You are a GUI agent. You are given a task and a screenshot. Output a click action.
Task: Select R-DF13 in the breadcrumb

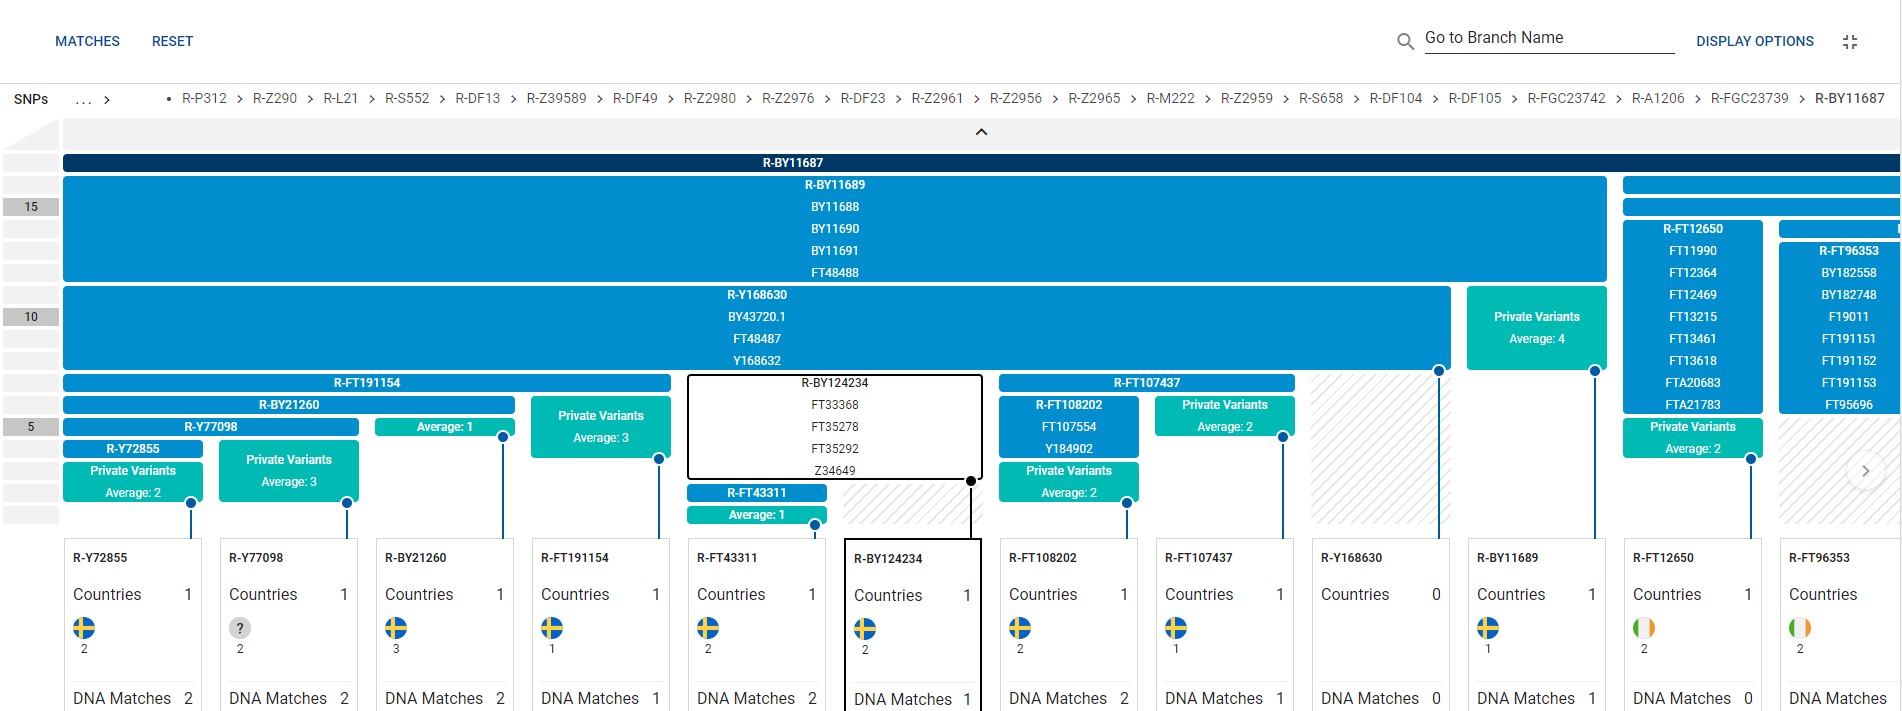(478, 98)
